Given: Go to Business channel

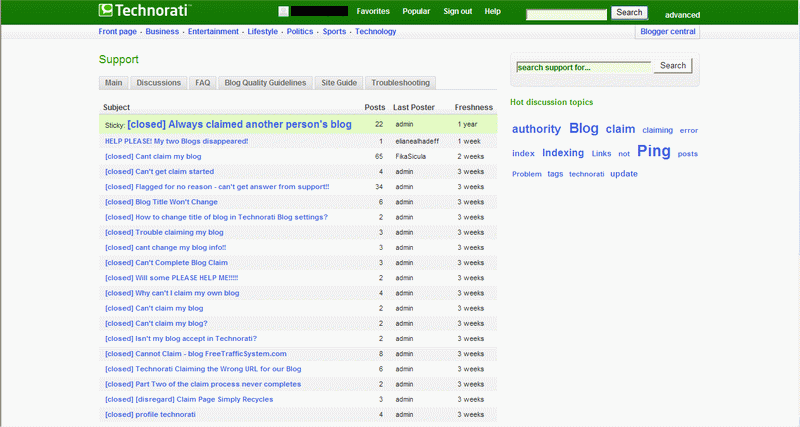Looking at the screenshot, I should pos(162,32).
